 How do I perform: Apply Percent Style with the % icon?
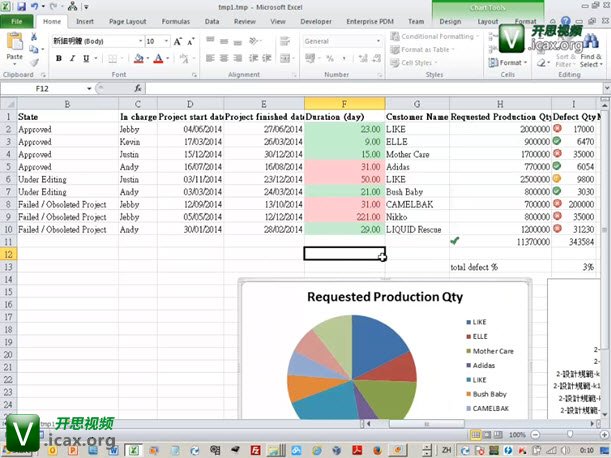[x=330, y=58]
